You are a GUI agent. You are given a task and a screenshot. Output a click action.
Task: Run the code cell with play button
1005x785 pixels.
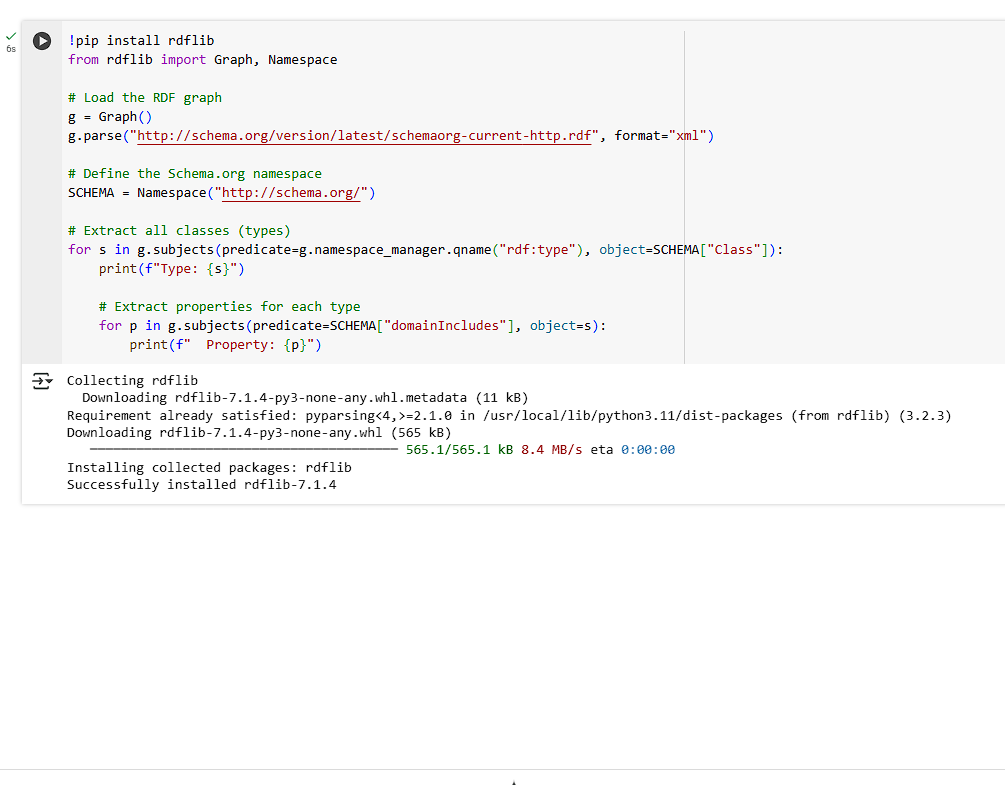pos(42,41)
